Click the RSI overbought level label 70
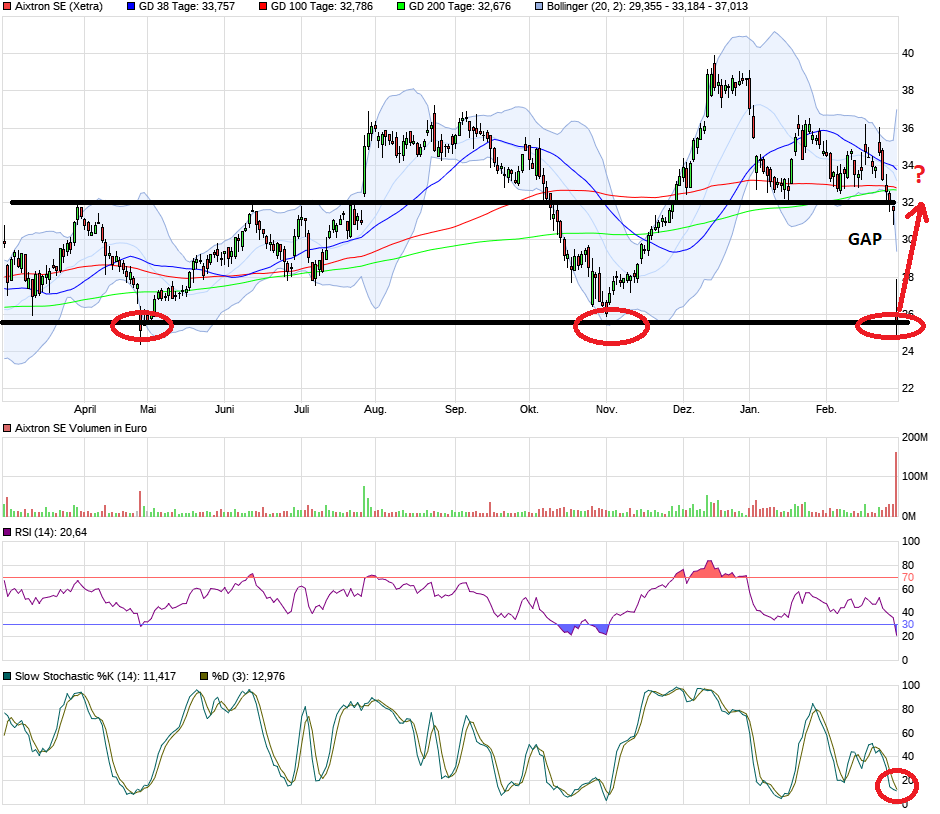The width and height of the screenshot is (940, 814). [908, 578]
